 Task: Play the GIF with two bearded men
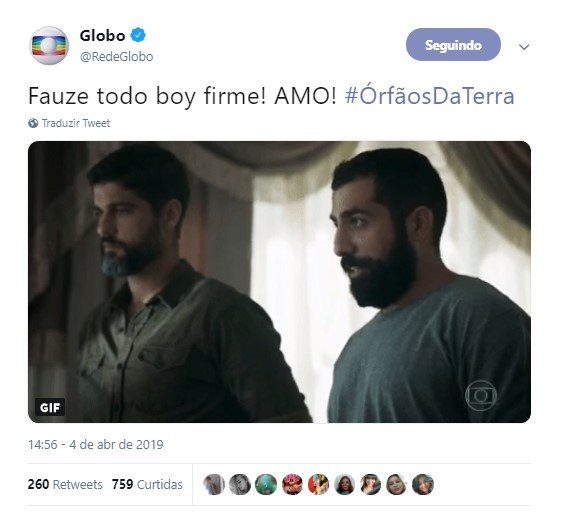[x=279, y=282]
